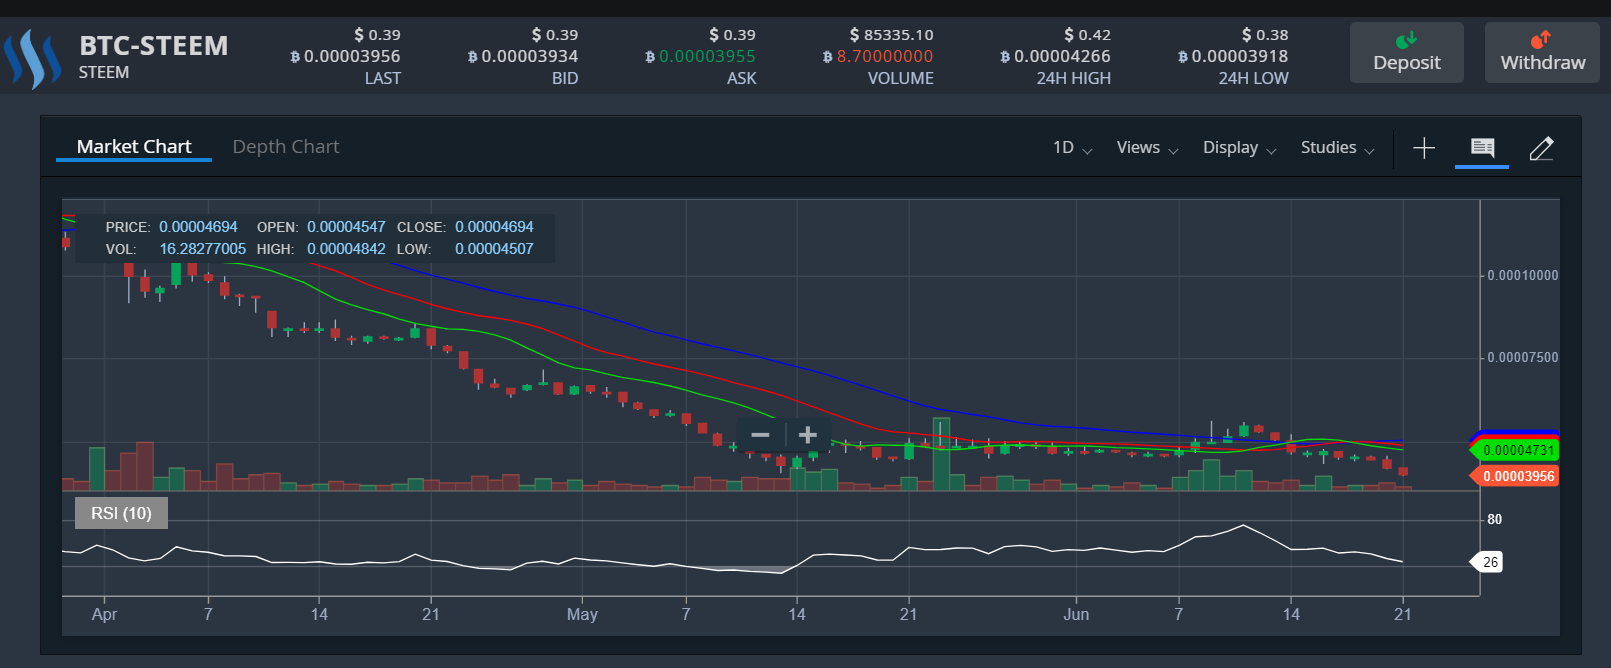This screenshot has width=1611, height=668.
Task: Click the $ 85335.10 volume in dollars
Action: pos(891,35)
